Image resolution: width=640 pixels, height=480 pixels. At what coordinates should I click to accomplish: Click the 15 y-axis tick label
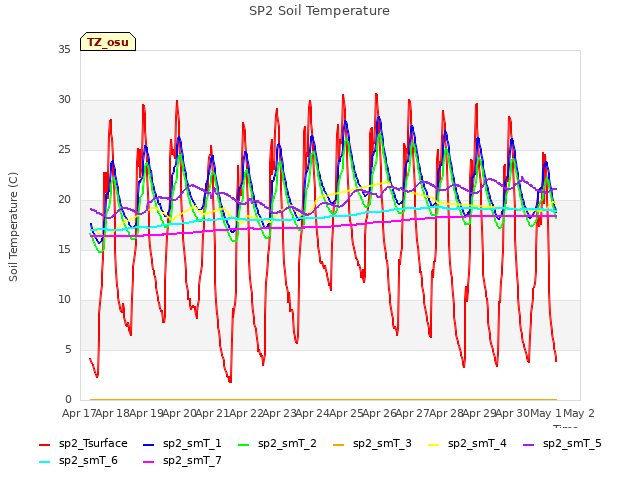coord(64,249)
